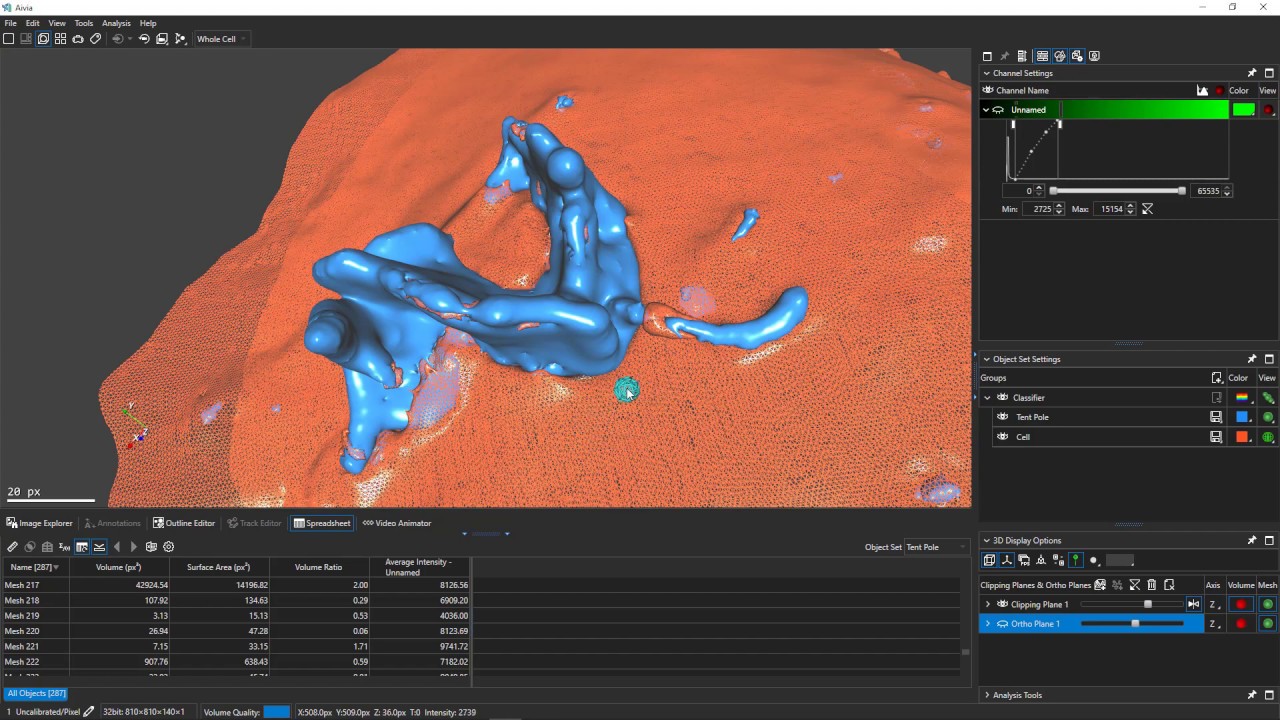Click the channel intensity range slider track

pos(1117,190)
